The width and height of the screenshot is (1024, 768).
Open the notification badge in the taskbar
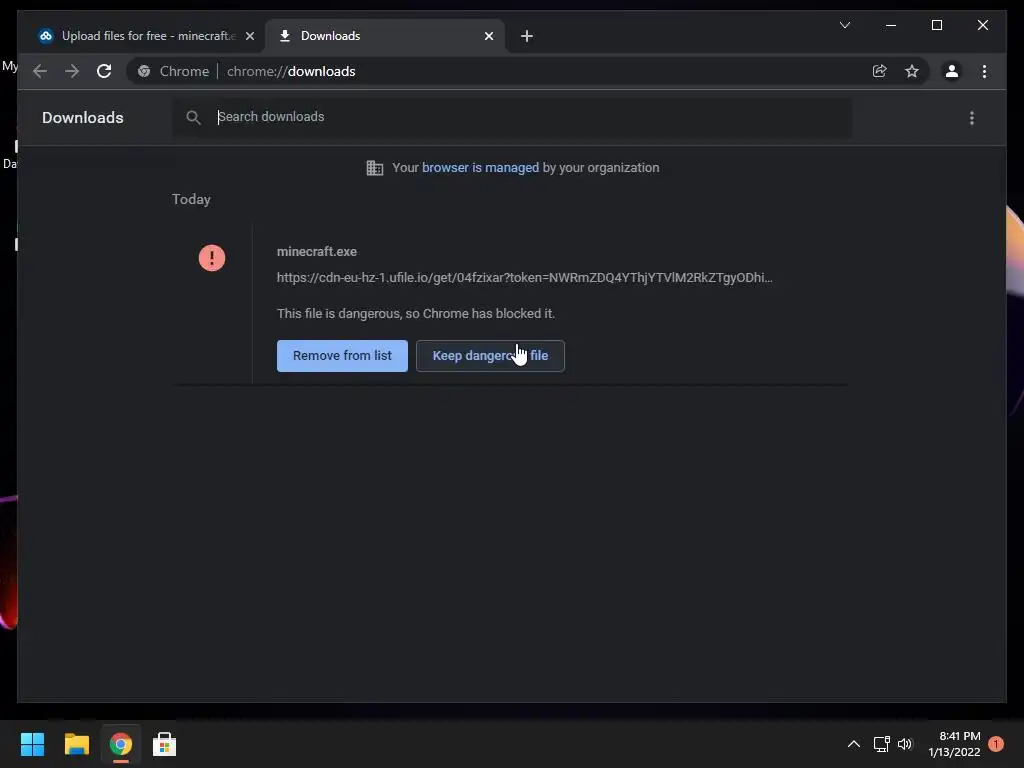(996, 744)
